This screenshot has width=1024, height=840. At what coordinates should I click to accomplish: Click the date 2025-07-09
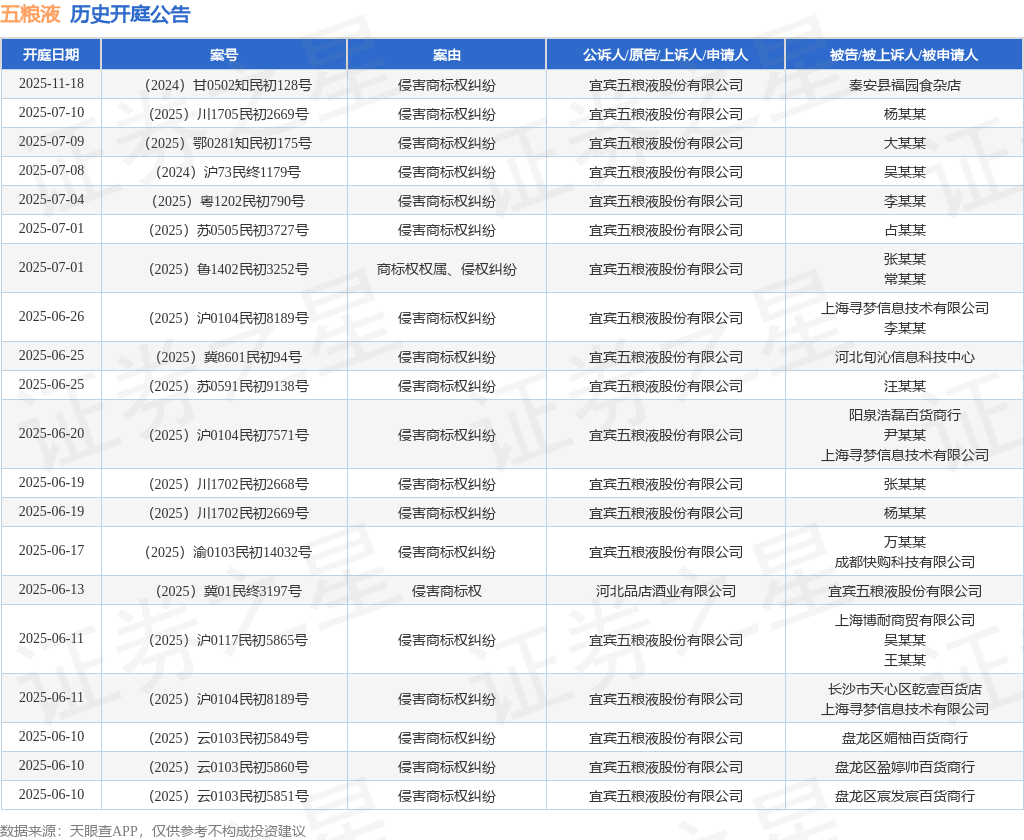pyautogui.click(x=51, y=142)
